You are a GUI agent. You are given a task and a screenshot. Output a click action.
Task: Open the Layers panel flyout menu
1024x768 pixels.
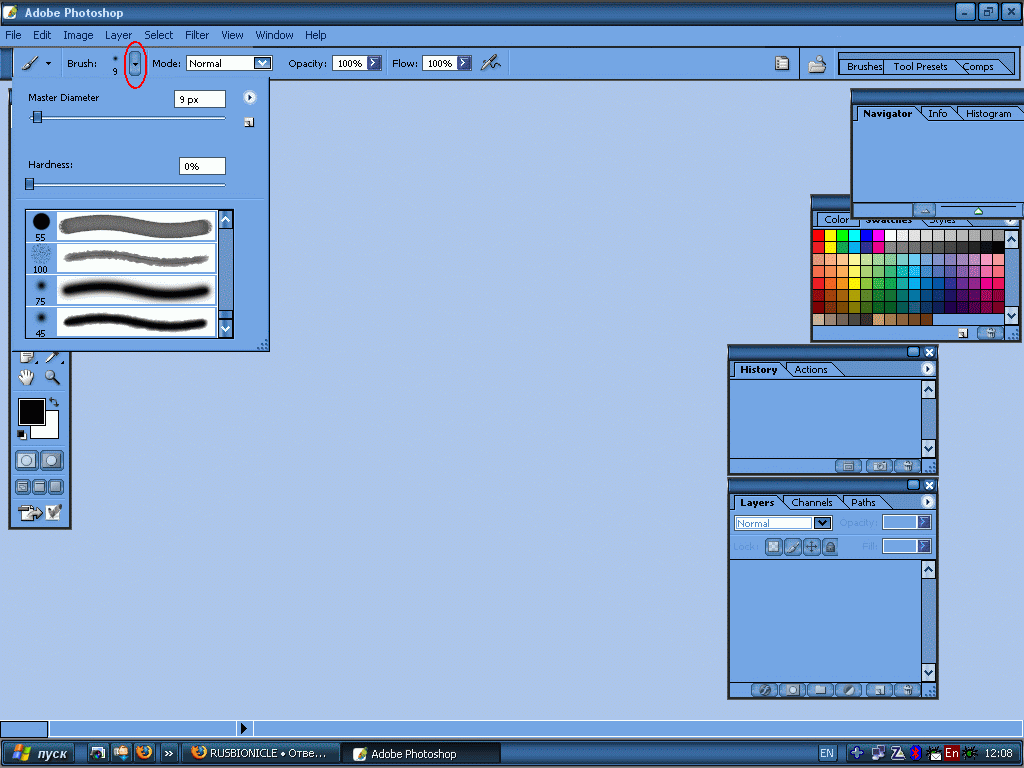point(927,502)
